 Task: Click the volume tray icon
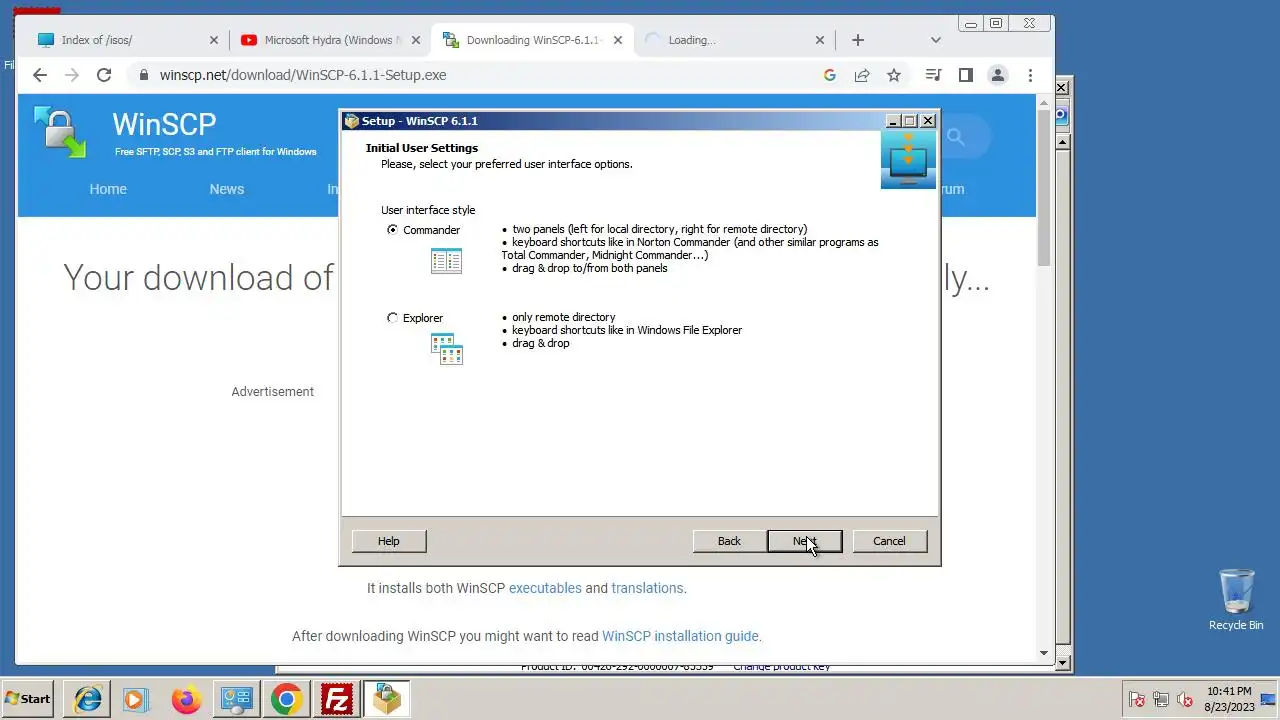1185,699
